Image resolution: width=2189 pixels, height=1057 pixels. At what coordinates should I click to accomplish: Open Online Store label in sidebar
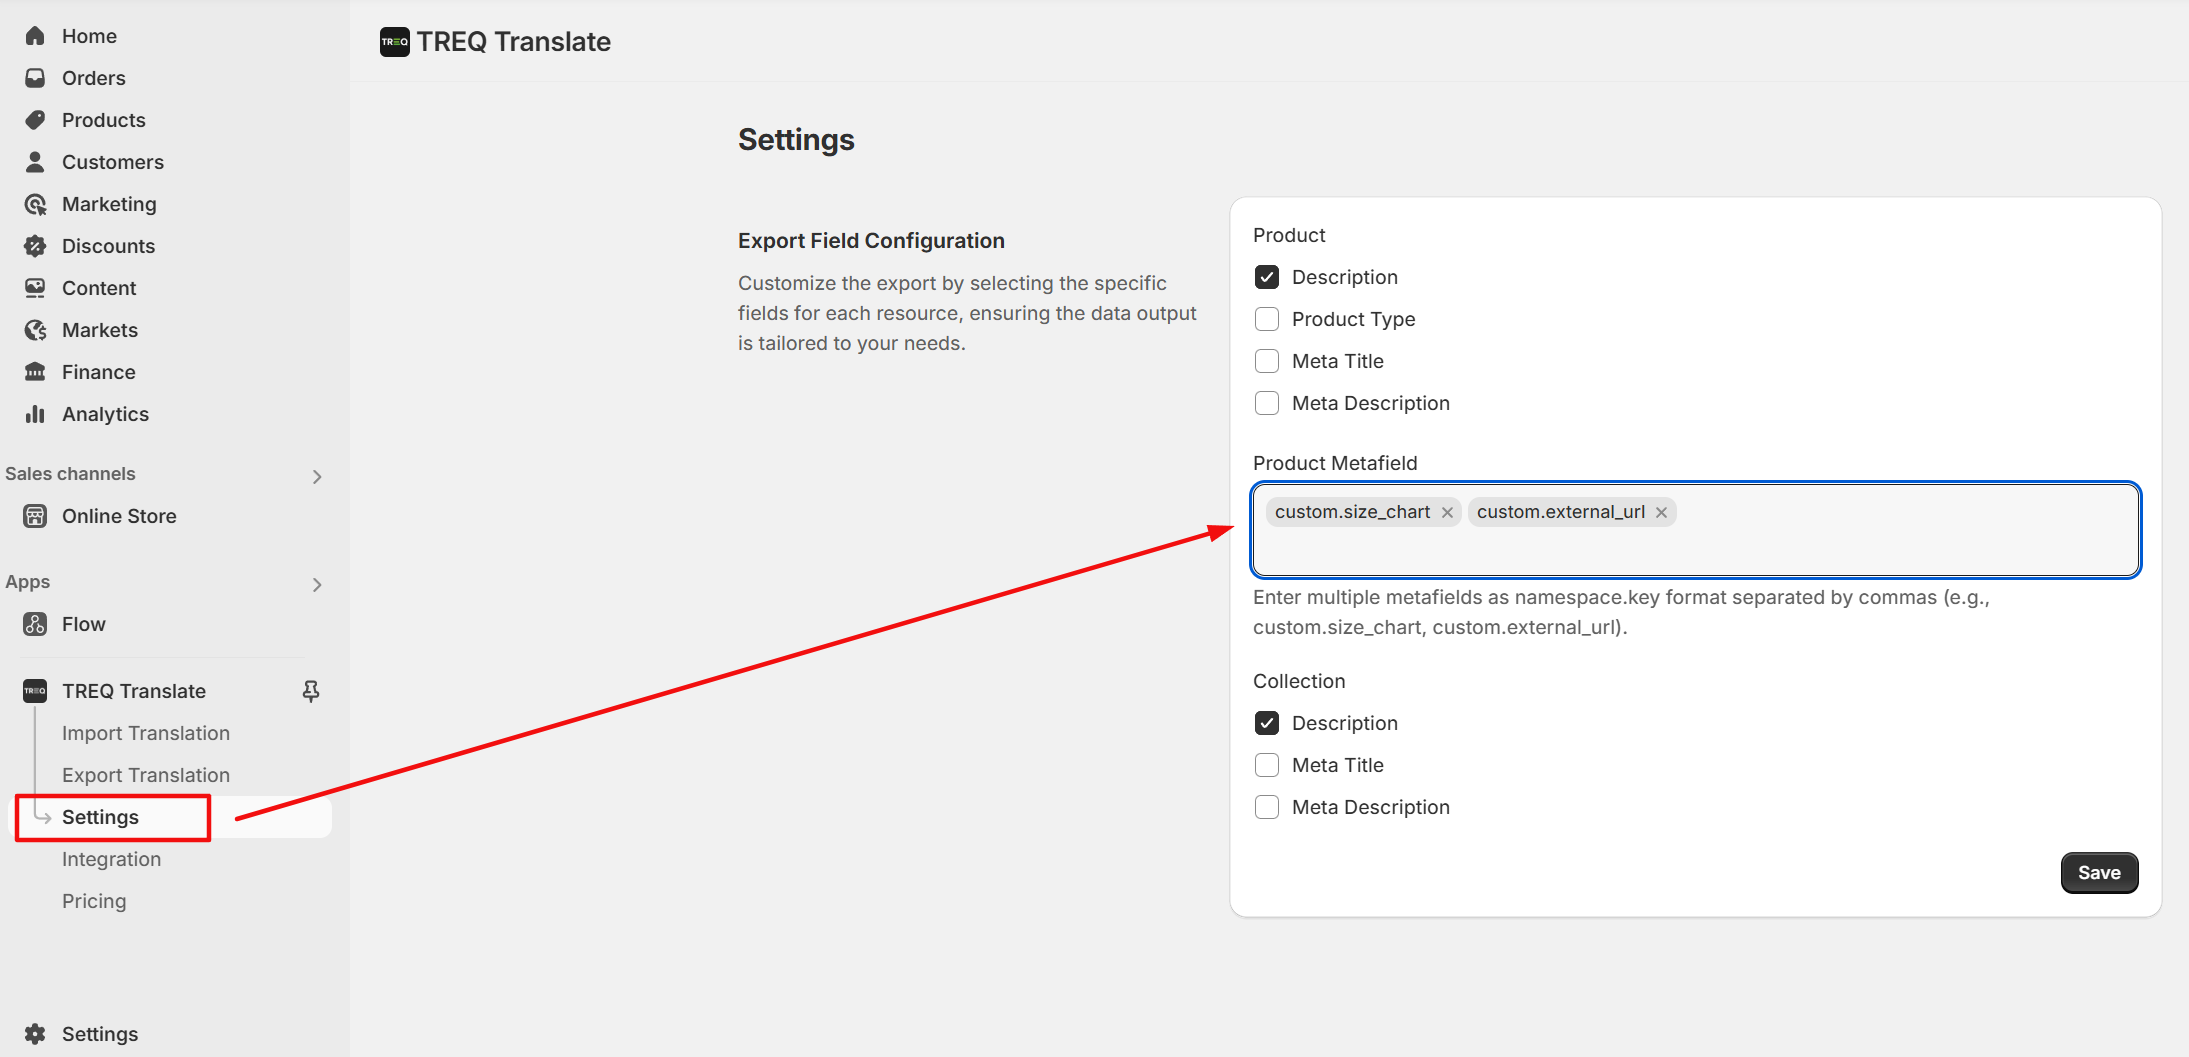coord(119,516)
